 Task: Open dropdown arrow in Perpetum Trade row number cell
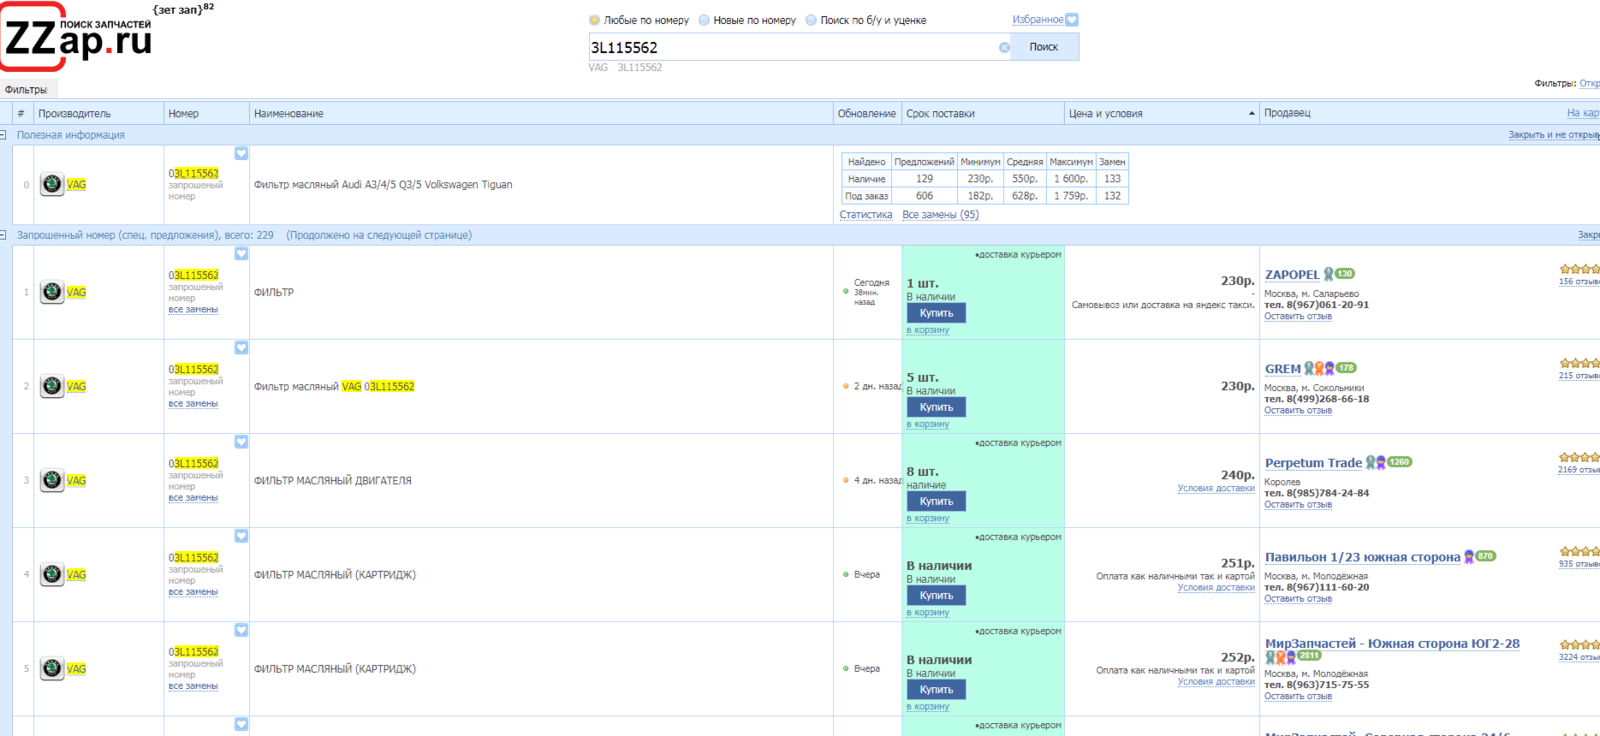pyautogui.click(x=241, y=442)
